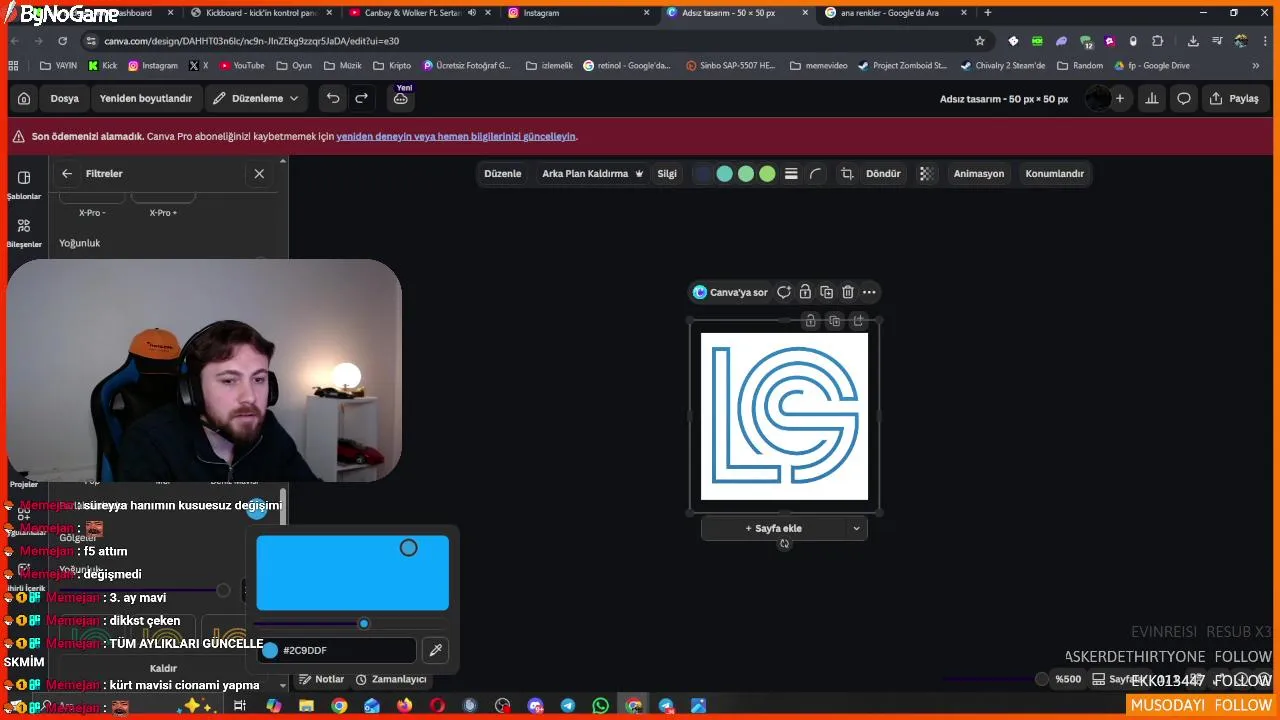Image resolution: width=1280 pixels, height=720 pixels.
Task: Open Chrome downloads icon
Action: (x=1193, y=41)
